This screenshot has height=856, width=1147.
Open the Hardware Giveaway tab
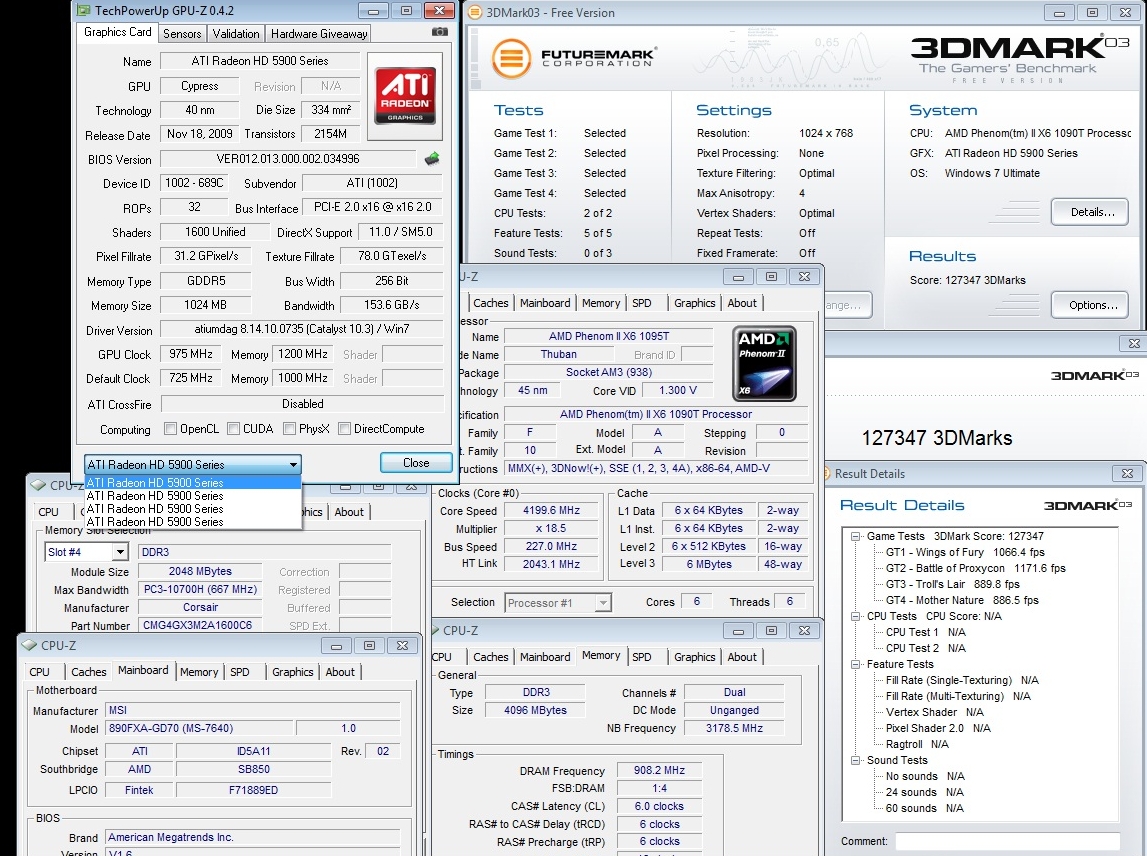pos(319,33)
